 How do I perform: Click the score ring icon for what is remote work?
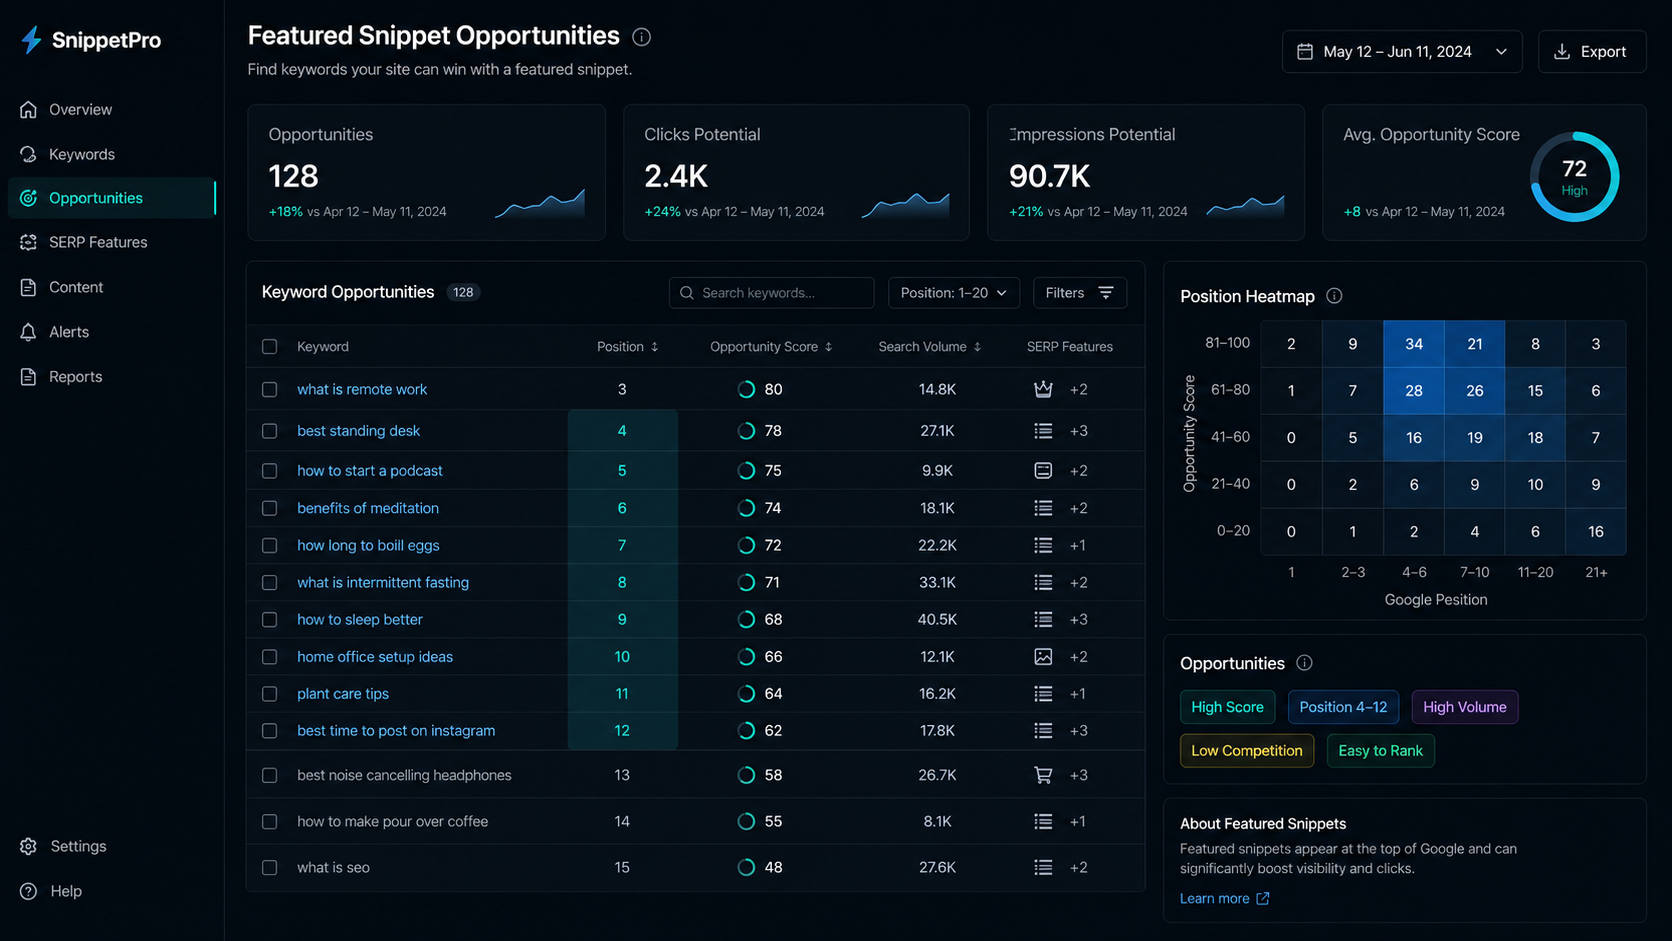click(x=746, y=389)
